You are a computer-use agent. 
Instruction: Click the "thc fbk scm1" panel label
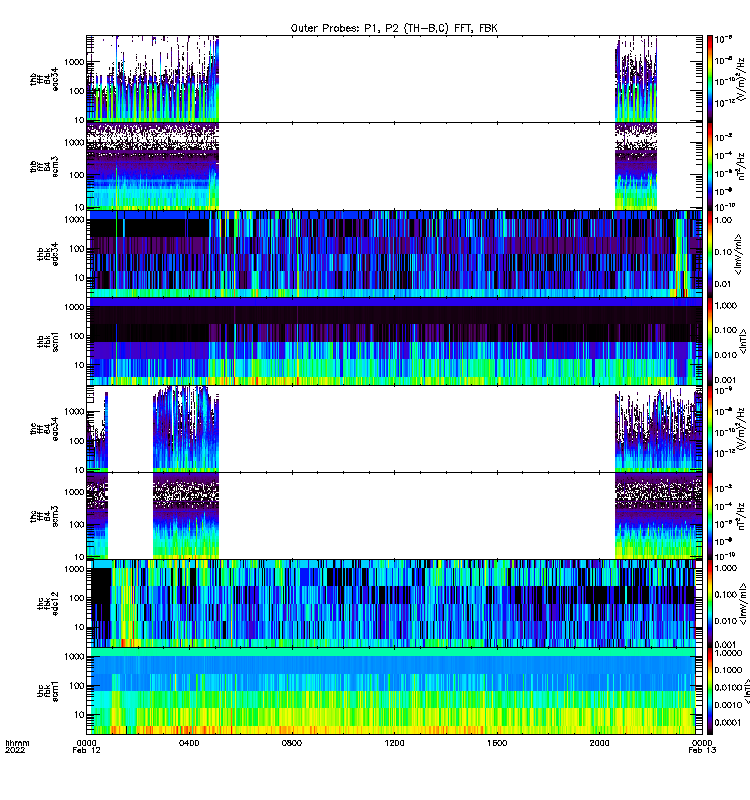point(47,691)
